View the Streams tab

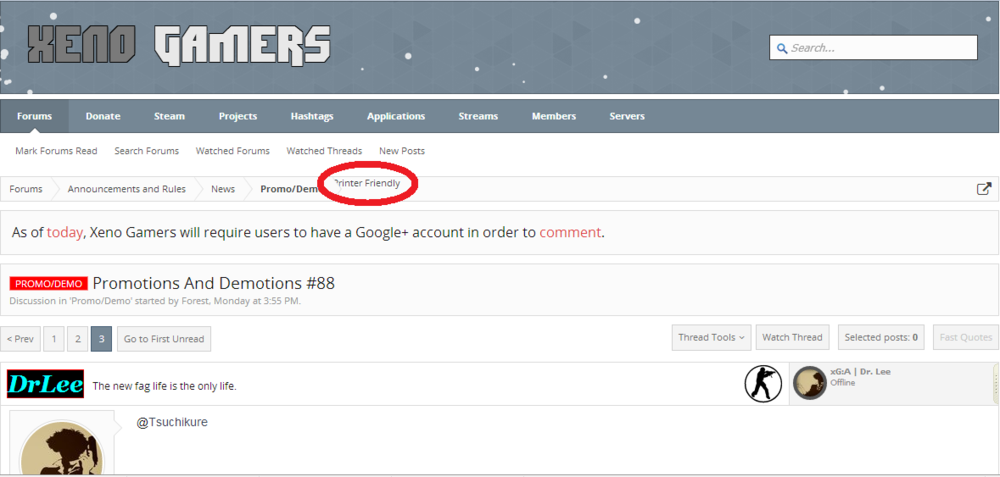(478, 116)
